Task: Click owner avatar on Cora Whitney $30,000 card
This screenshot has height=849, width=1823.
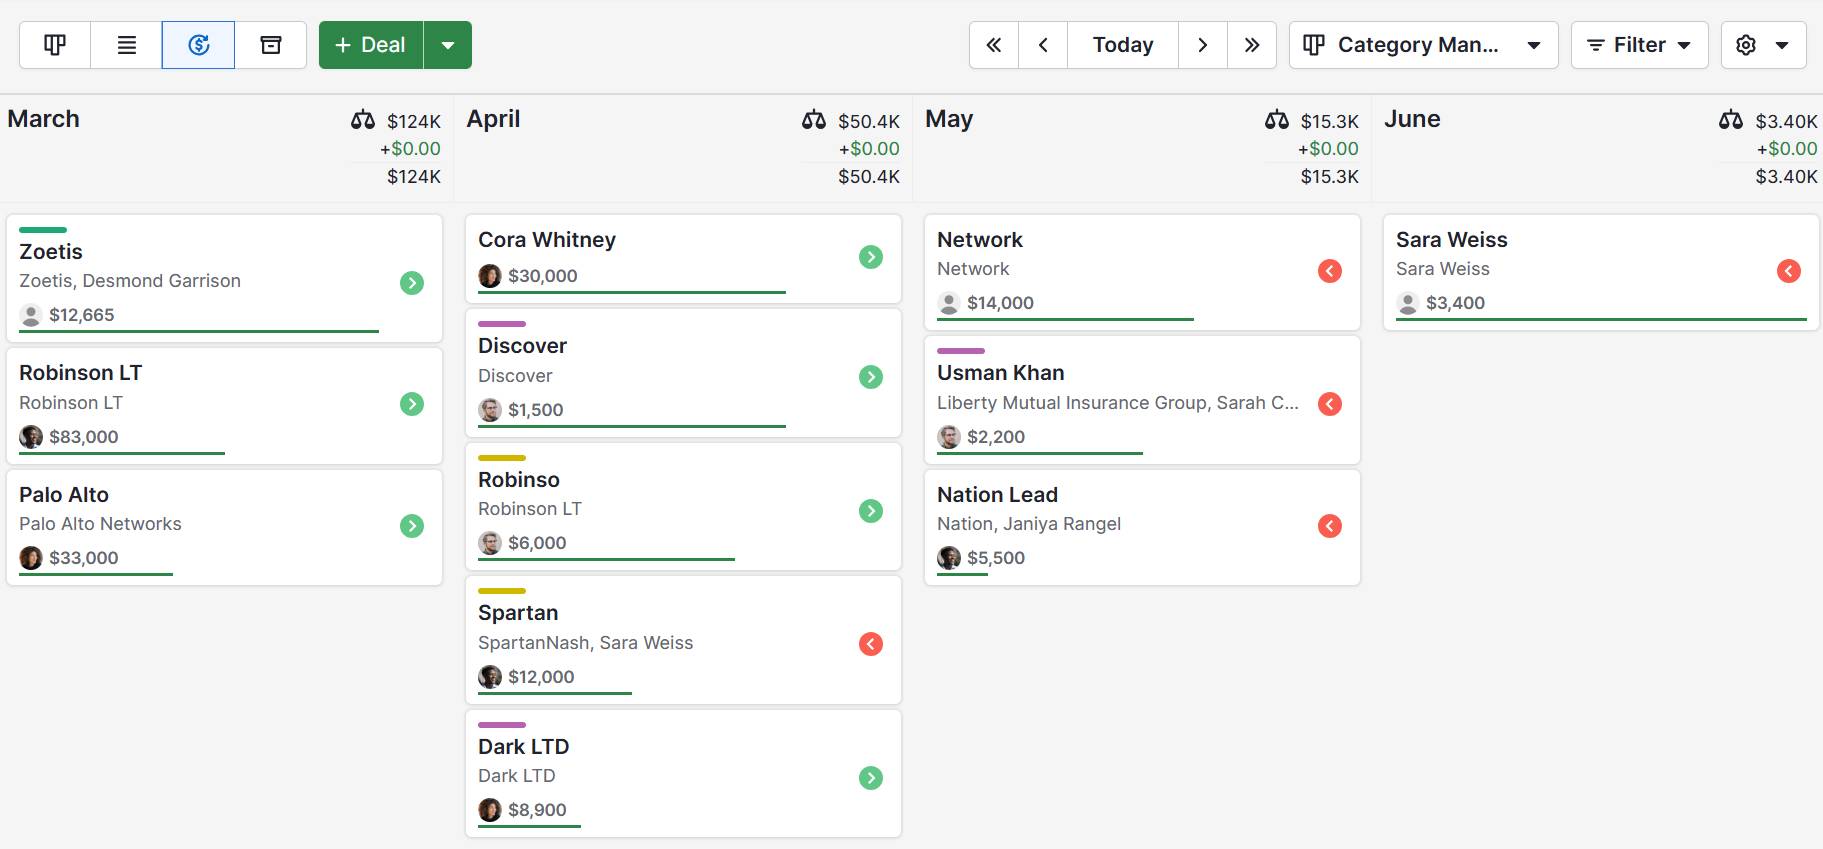Action: click(x=490, y=276)
